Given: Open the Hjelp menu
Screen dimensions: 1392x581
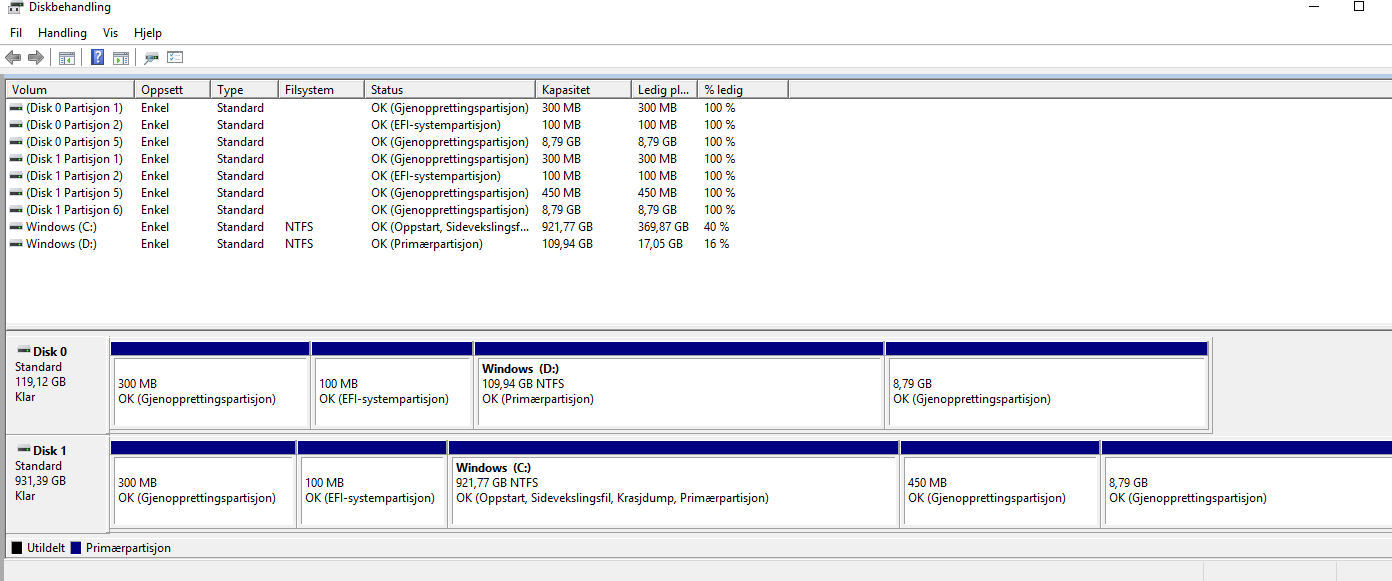Looking at the screenshot, I should [x=148, y=33].
